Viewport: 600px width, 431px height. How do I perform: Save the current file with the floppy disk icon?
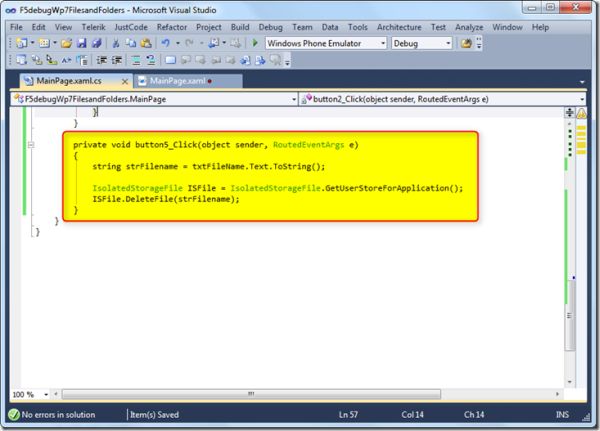[x=82, y=43]
